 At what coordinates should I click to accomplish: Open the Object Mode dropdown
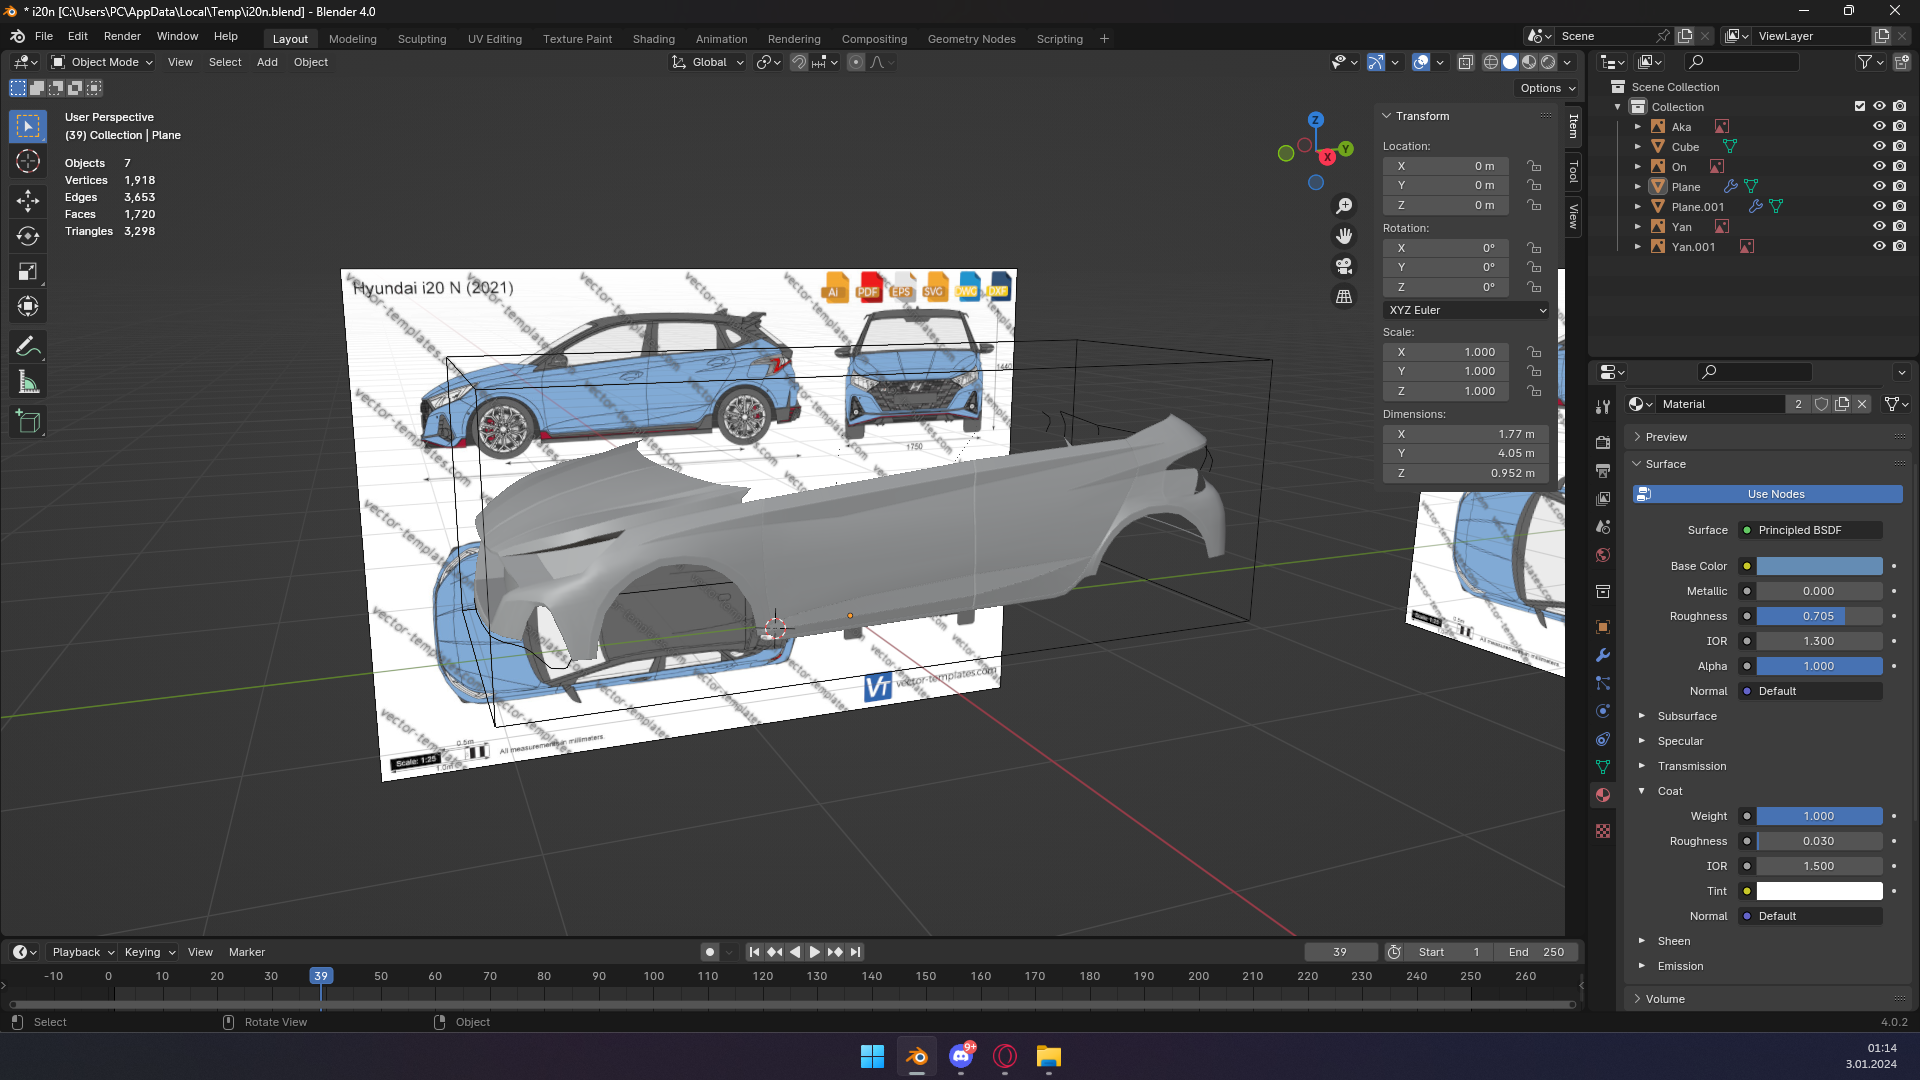click(103, 62)
